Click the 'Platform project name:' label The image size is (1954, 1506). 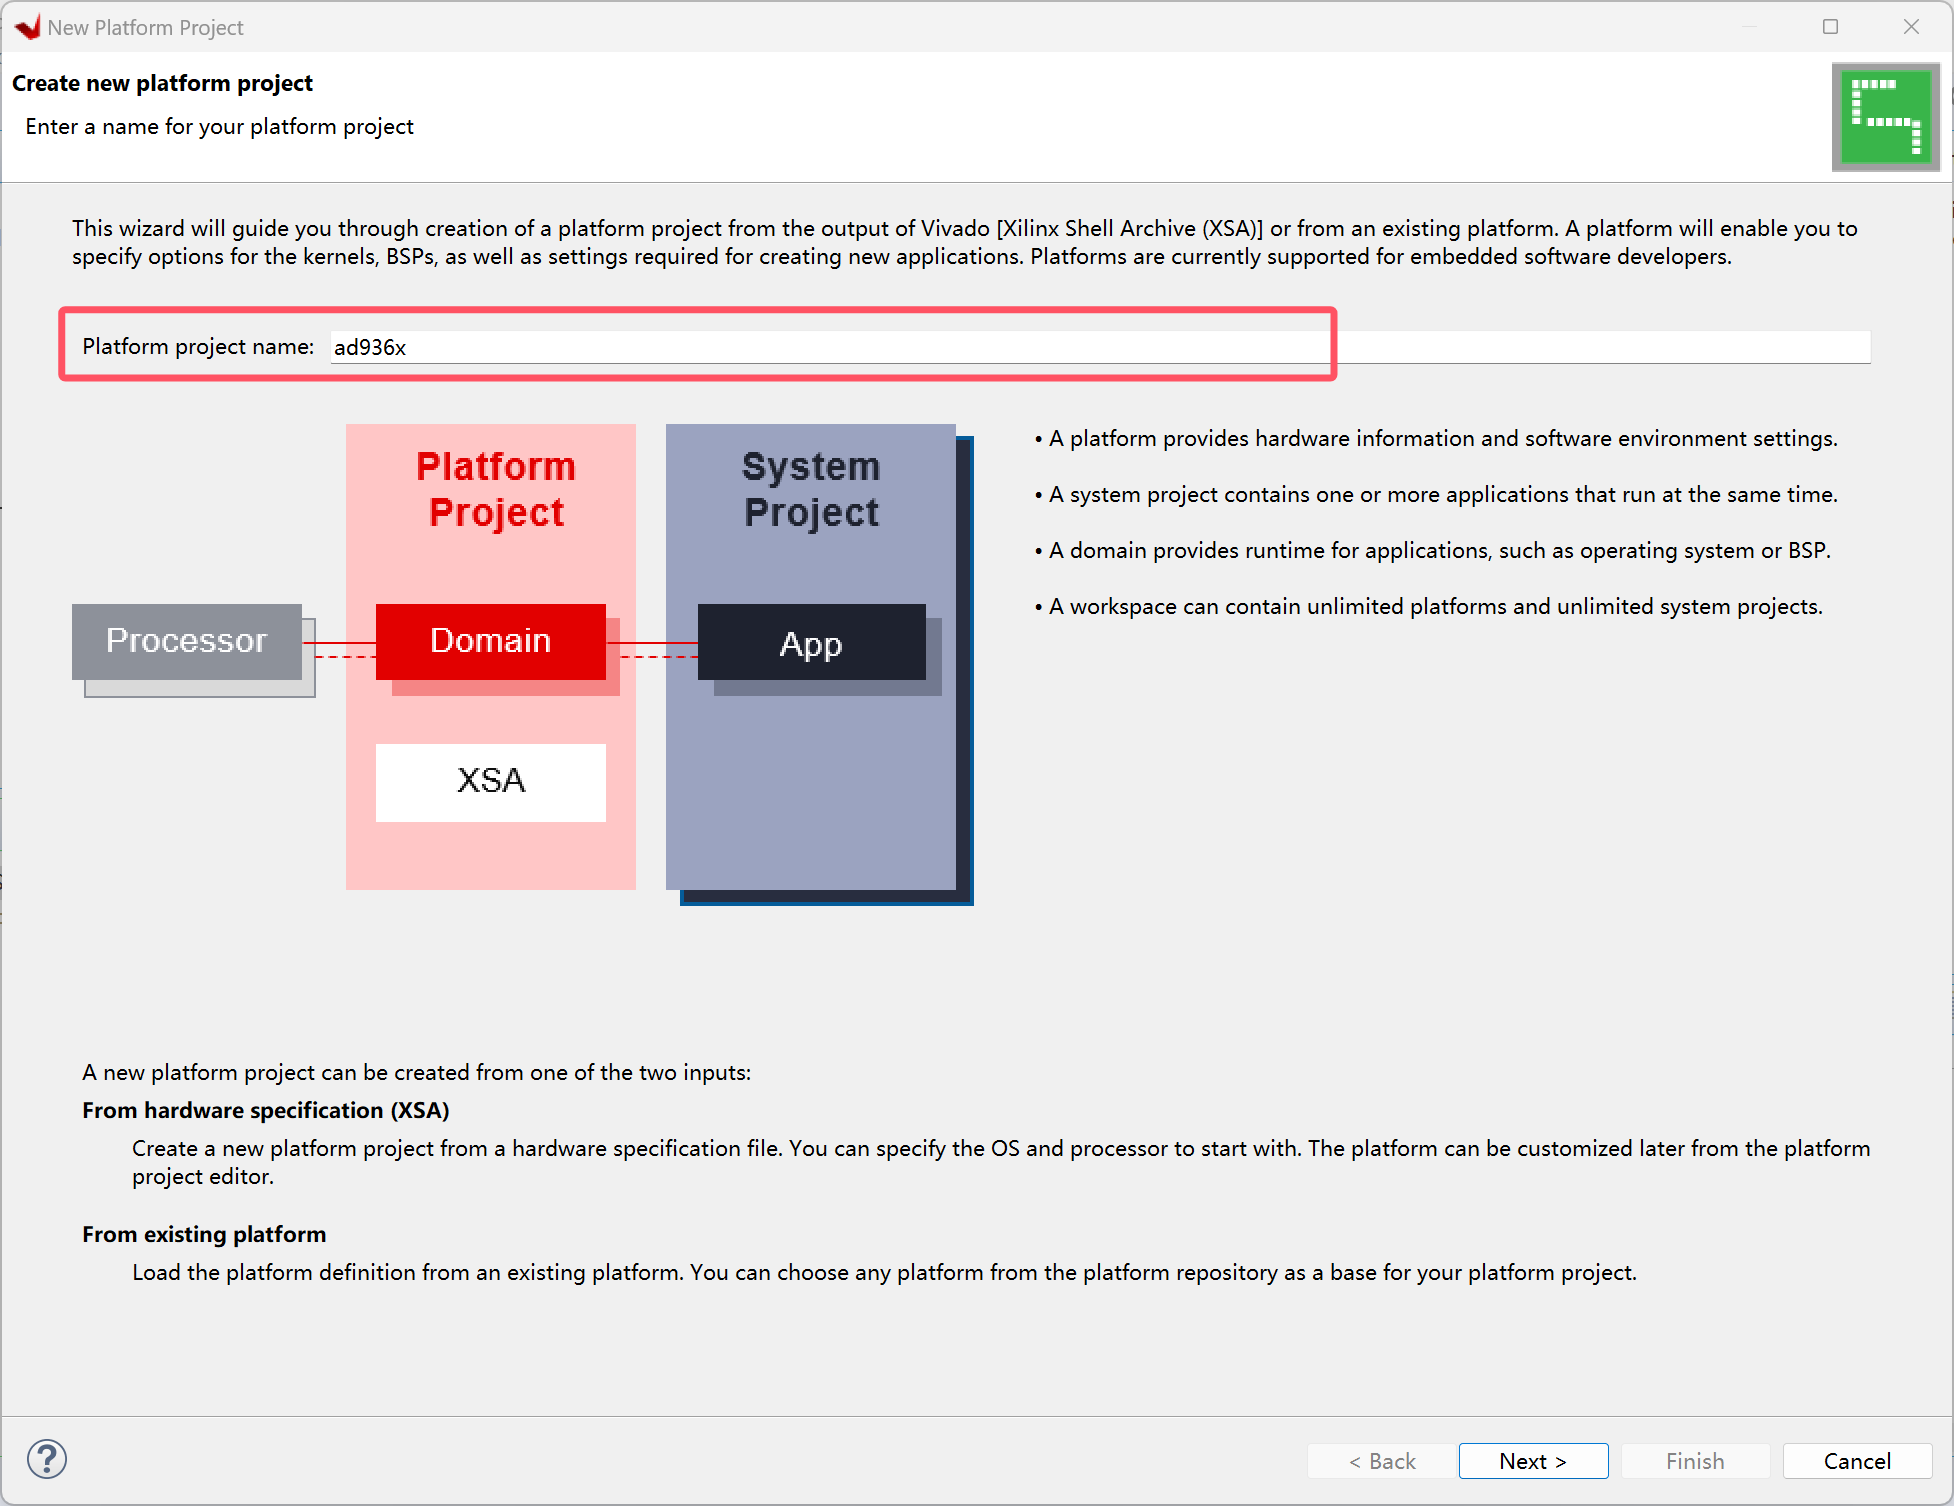pos(198,347)
